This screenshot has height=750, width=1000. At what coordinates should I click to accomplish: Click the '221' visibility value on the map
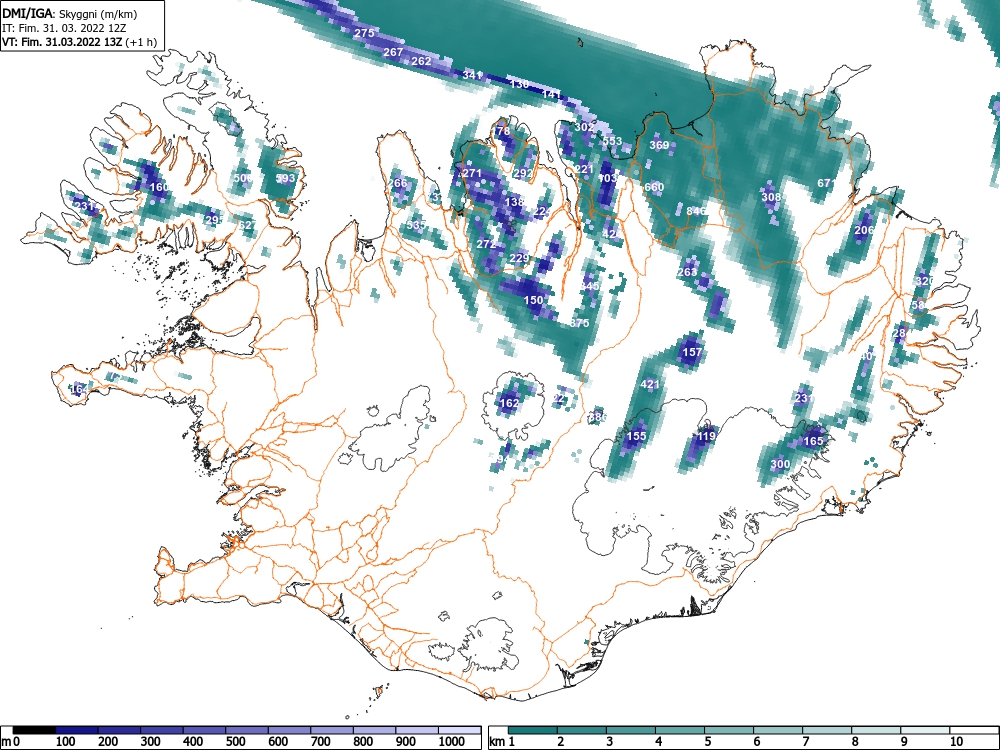[584, 169]
